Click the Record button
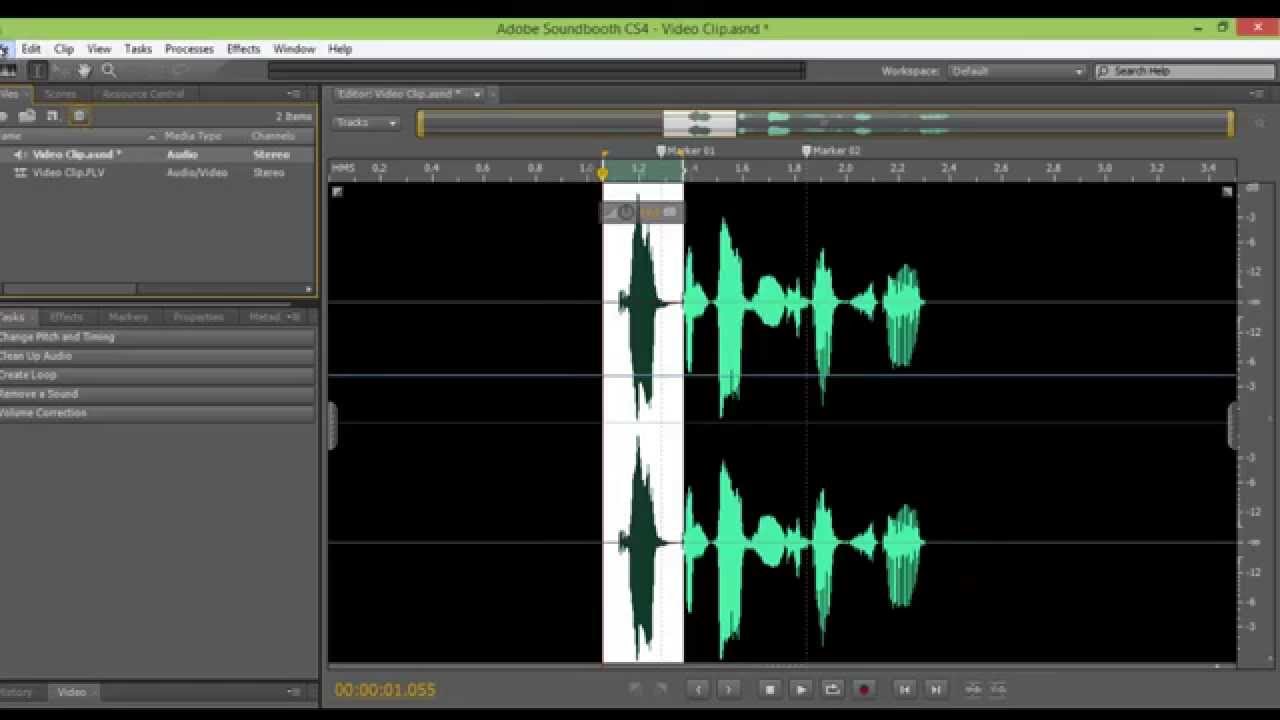Image resolution: width=1280 pixels, height=720 pixels. point(864,689)
